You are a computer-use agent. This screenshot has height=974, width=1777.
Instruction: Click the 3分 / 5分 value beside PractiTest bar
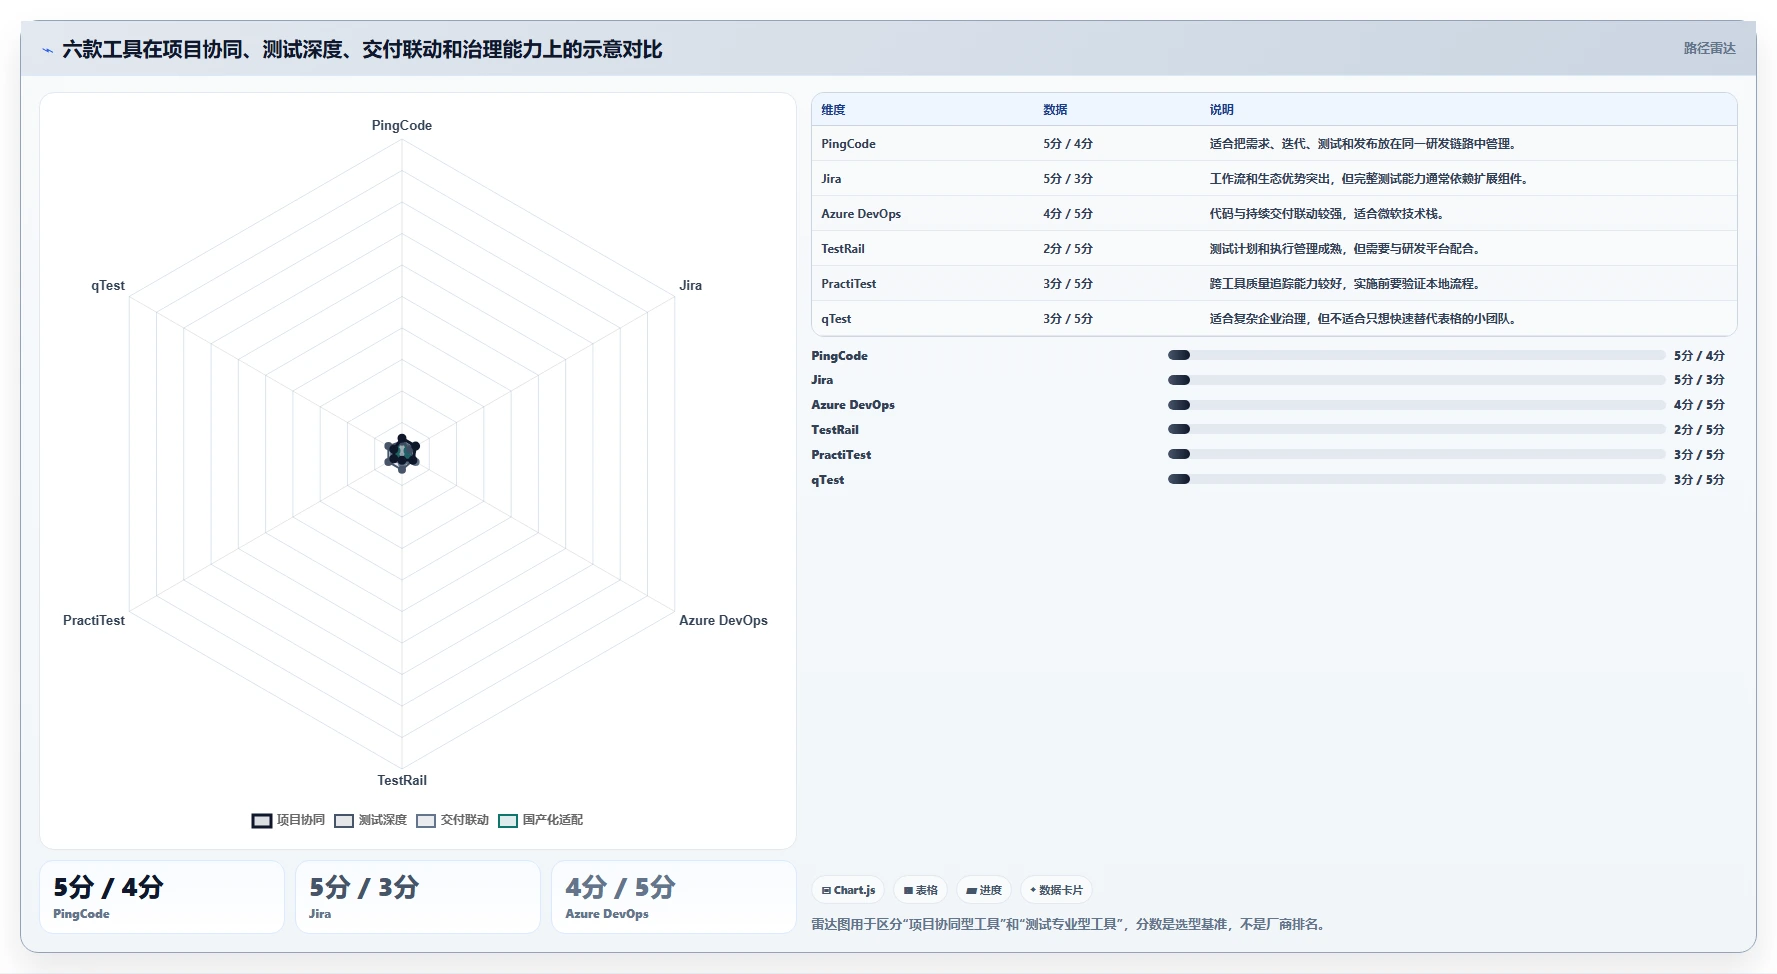click(x=1699, y=455)
